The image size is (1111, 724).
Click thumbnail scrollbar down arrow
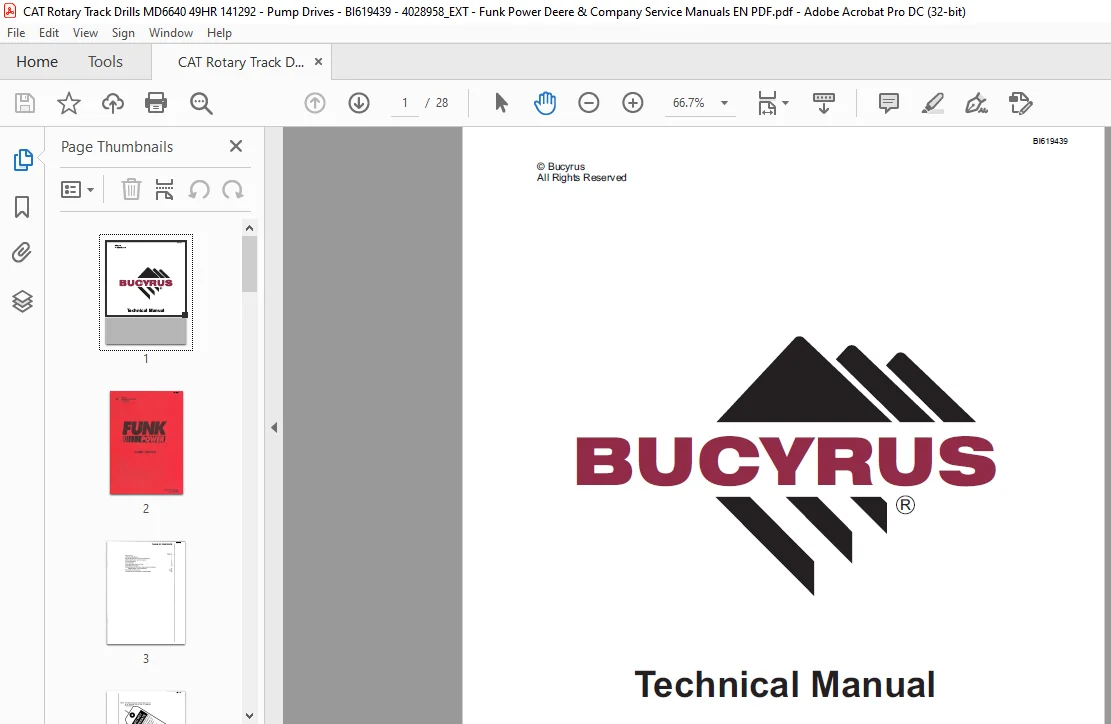coord(249,715)
